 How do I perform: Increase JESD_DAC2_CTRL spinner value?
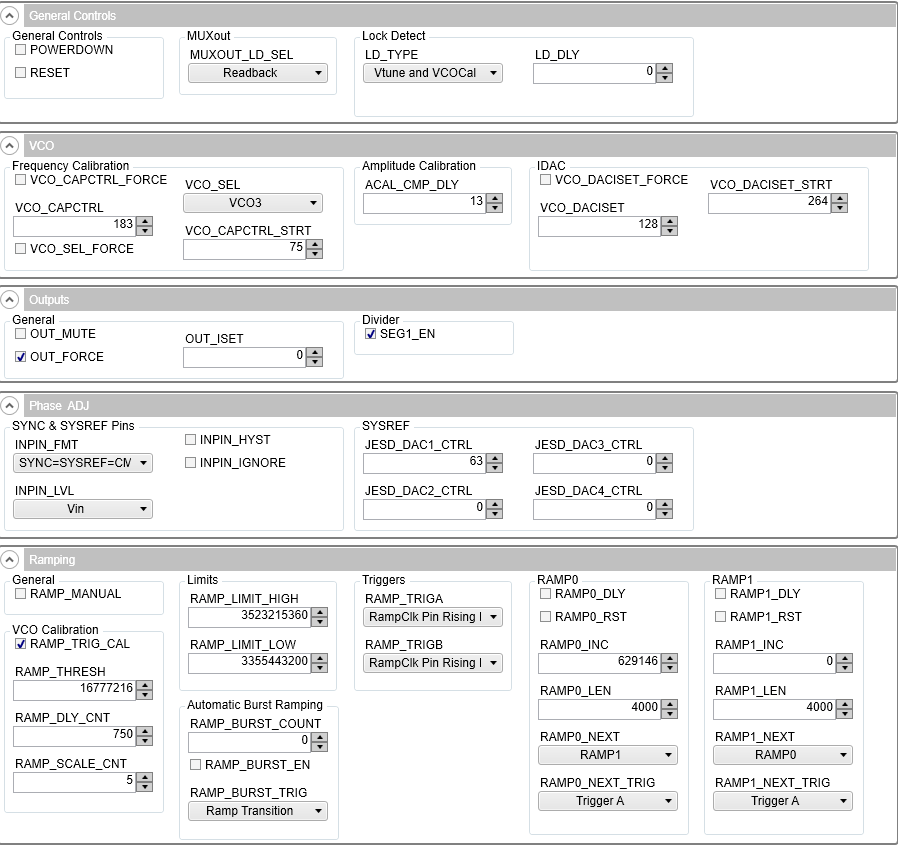tap(494, 504)
